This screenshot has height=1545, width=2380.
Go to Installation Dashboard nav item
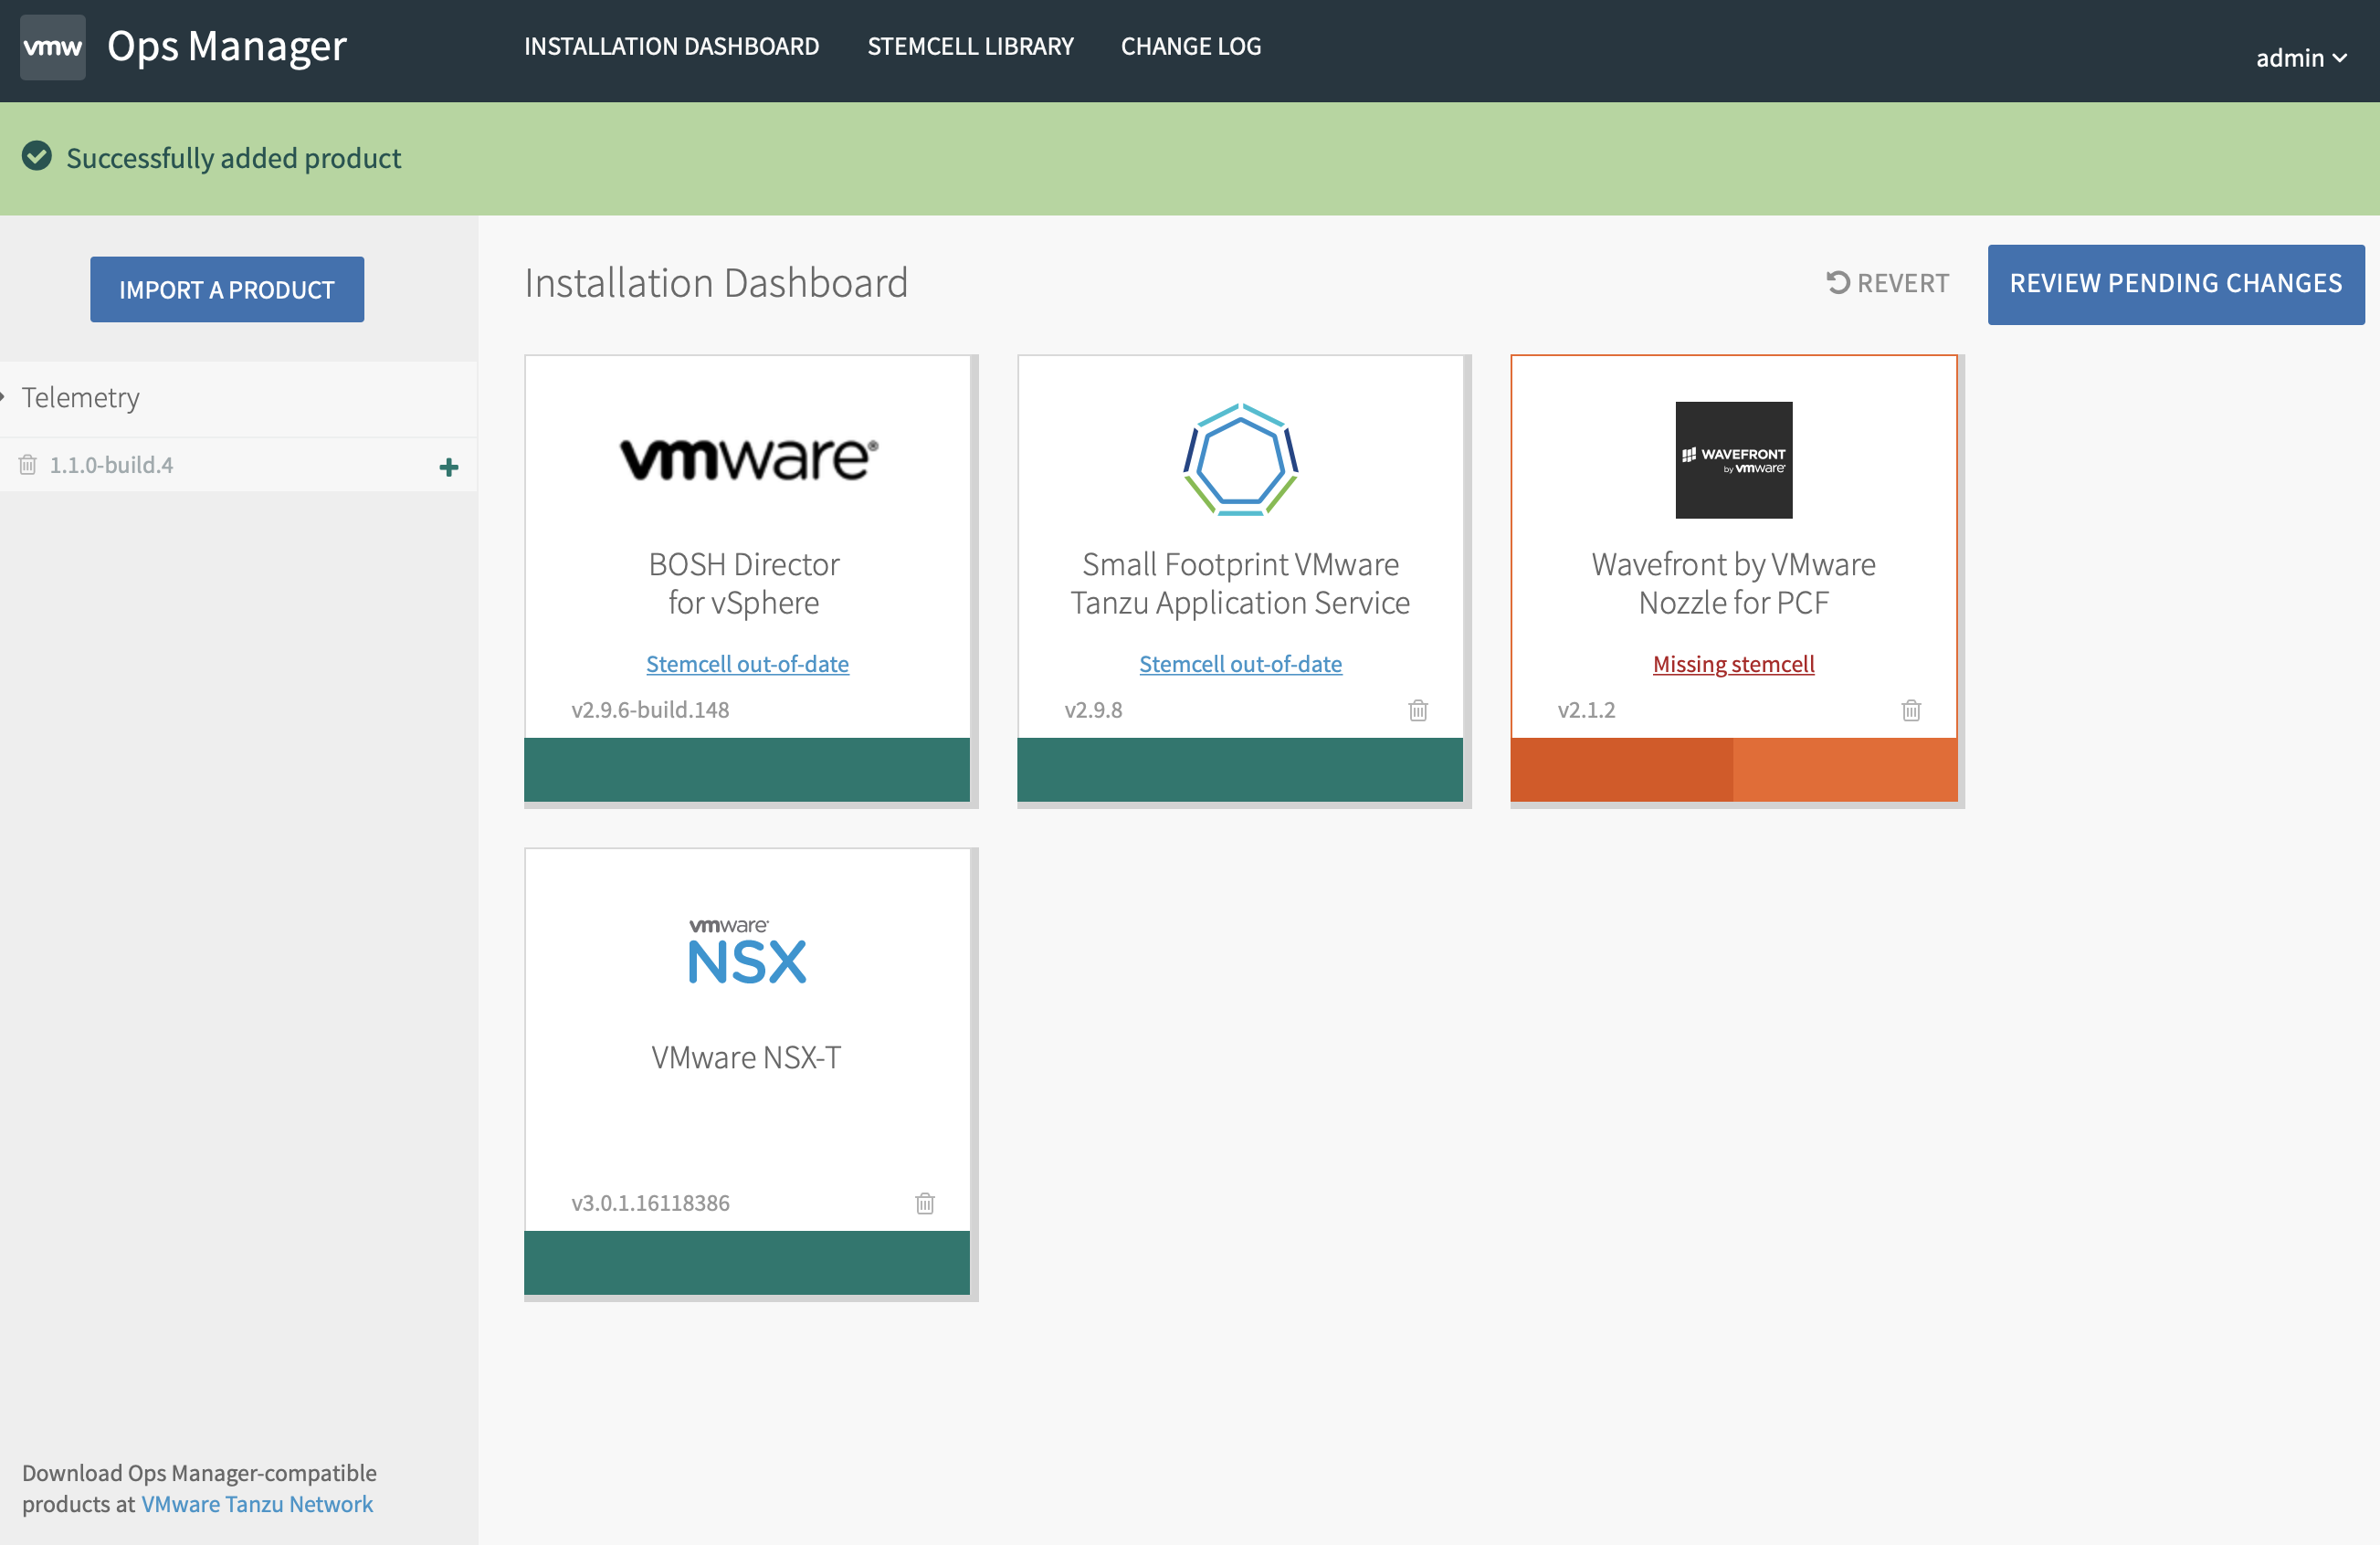(671, 46)
